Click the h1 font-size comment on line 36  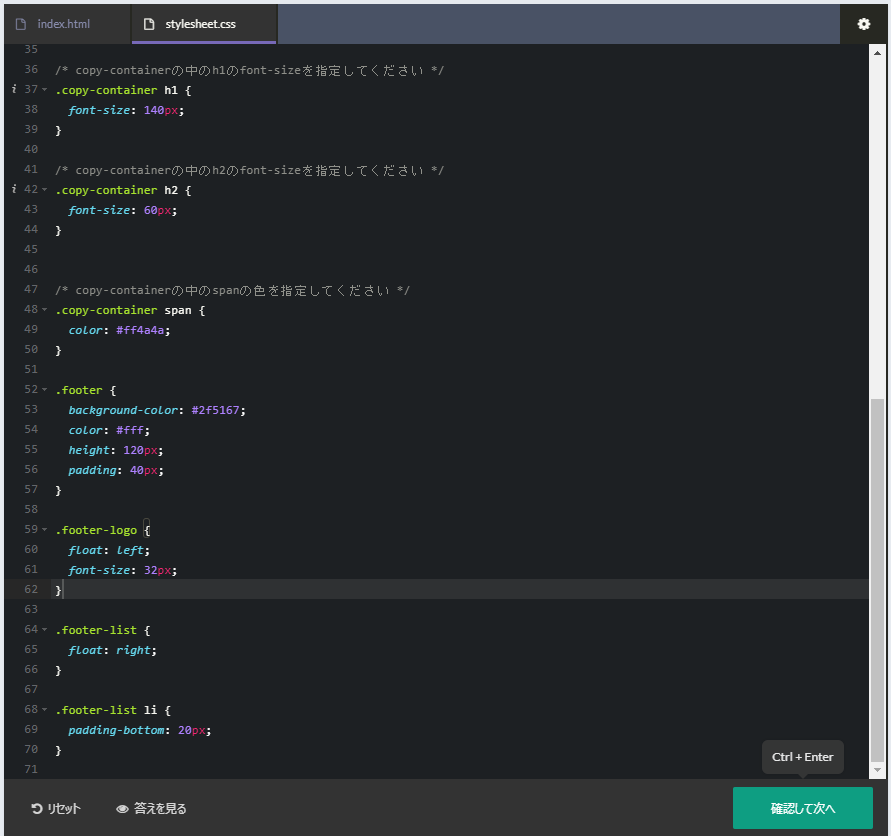(x=249, y=70)
